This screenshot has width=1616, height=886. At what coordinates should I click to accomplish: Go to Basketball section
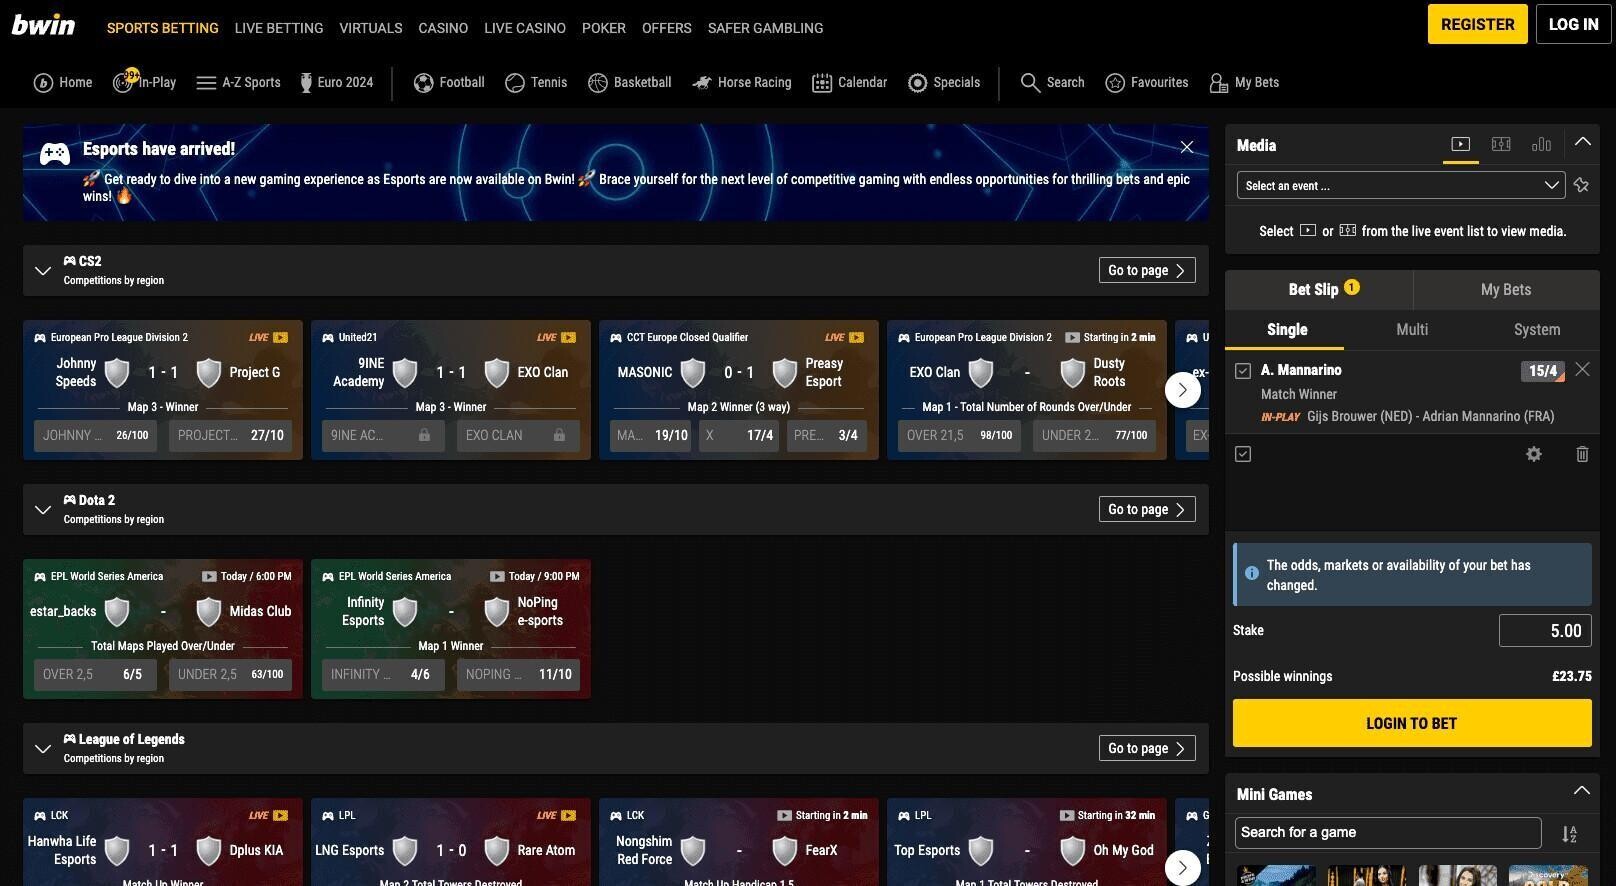630,83
